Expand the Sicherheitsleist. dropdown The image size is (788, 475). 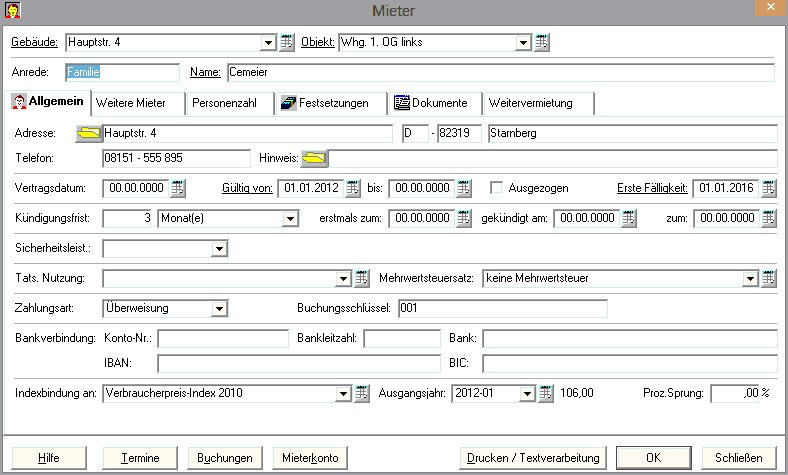[219, 249]
